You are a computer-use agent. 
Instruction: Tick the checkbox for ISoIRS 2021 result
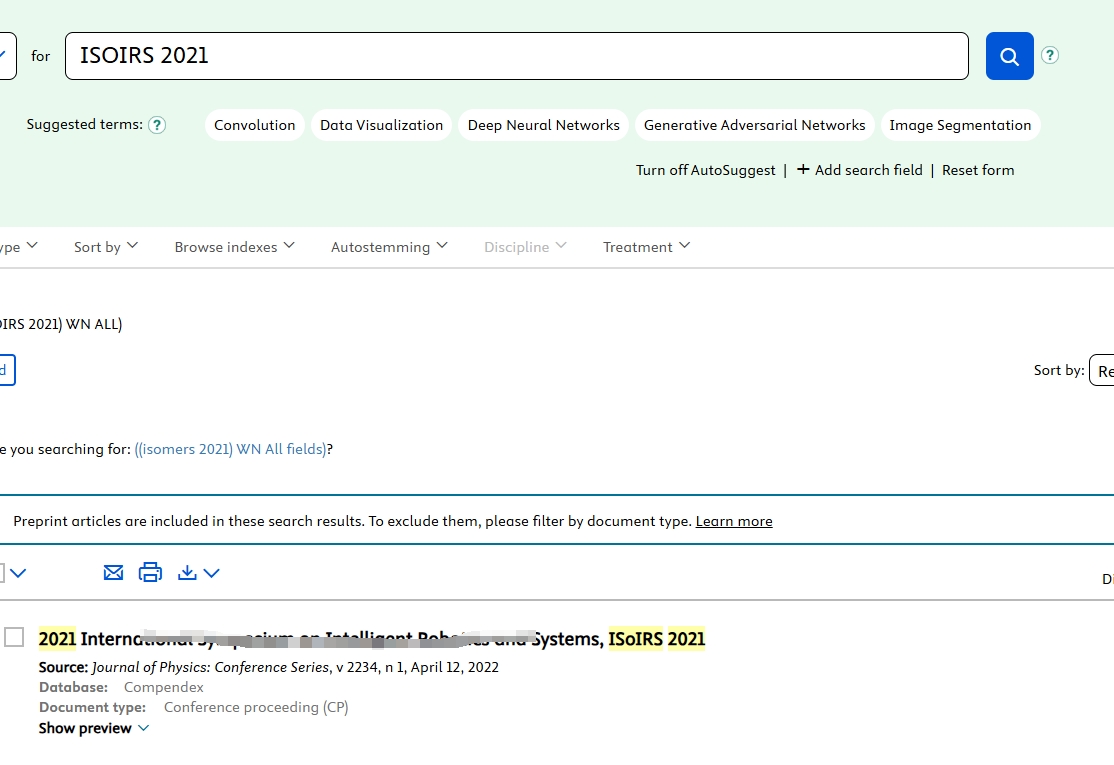pos(14,637)
